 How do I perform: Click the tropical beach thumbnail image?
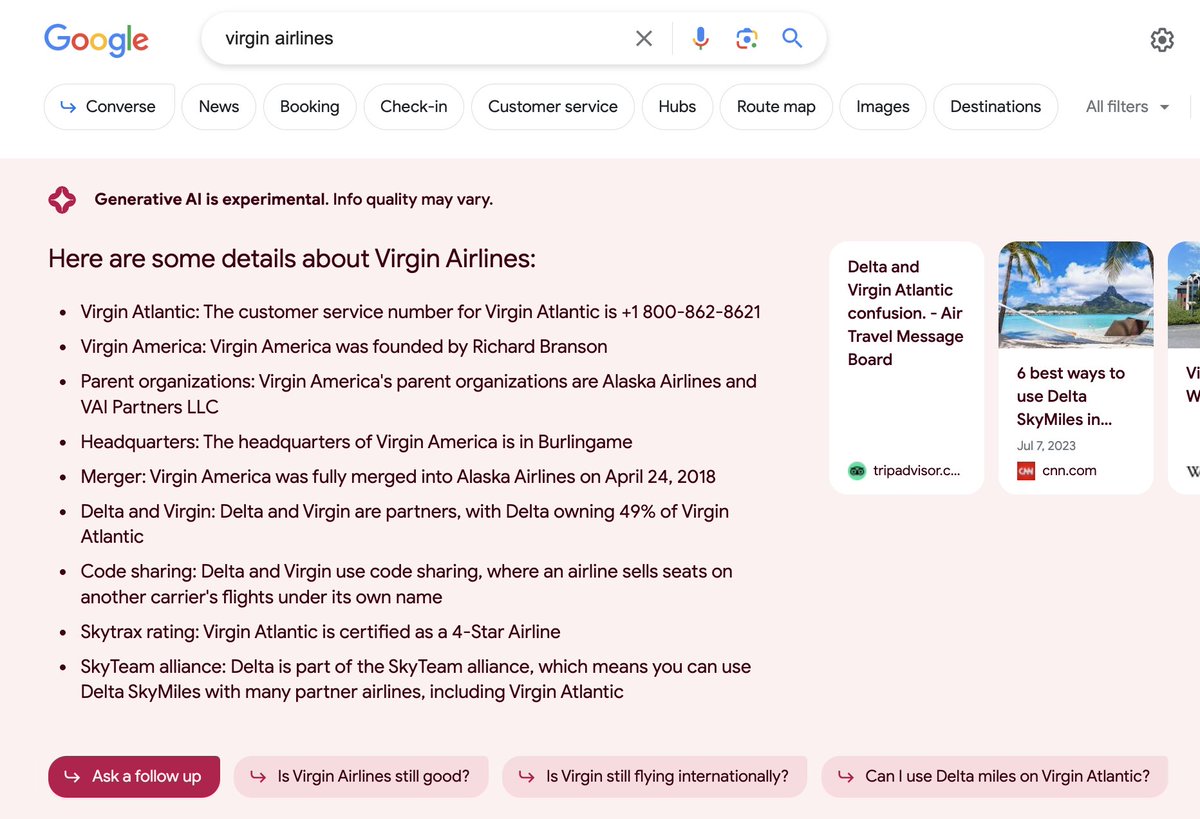pyautogui.click(x=1076, y=294)
